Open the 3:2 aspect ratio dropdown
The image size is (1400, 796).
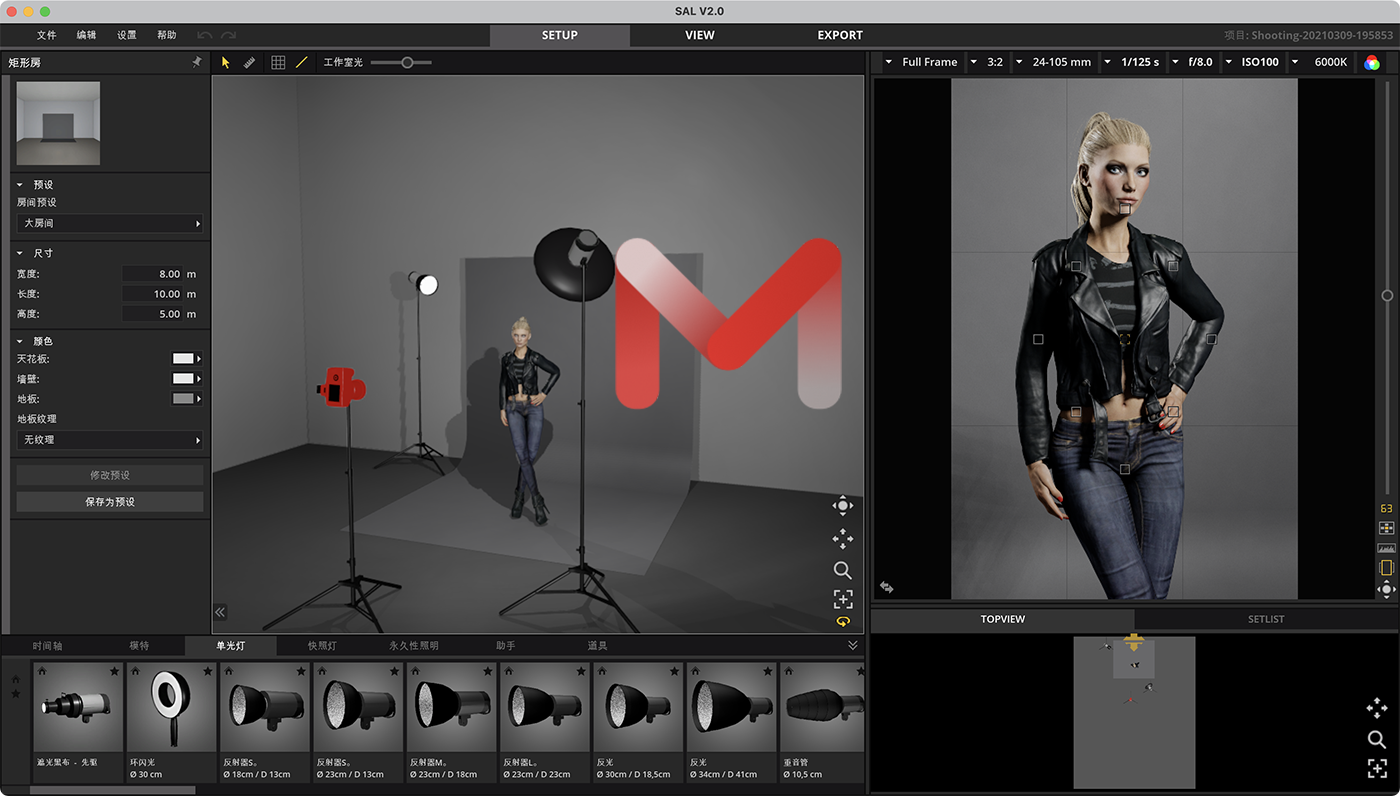[x=986, y=62]
